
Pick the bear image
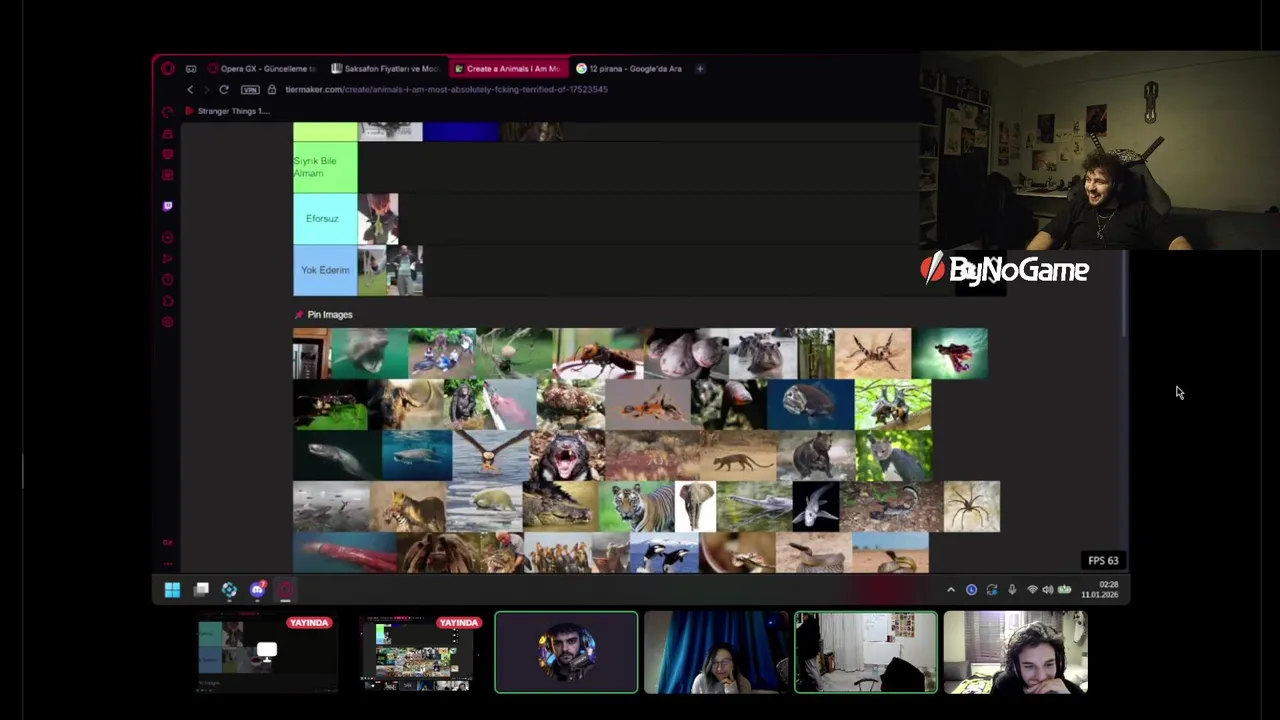[815, 455]
